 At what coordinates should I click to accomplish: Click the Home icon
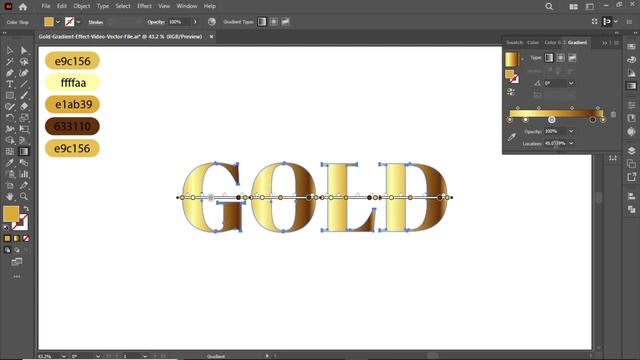tap(23, 7)
